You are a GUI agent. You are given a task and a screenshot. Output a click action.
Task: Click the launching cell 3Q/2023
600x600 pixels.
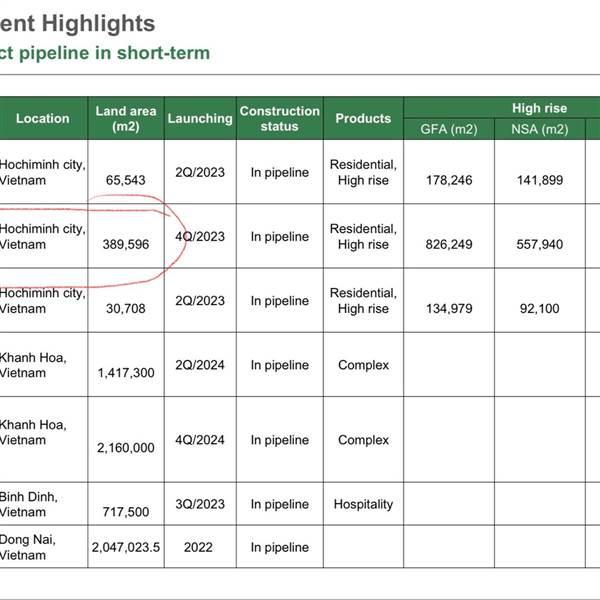[200, 504]
